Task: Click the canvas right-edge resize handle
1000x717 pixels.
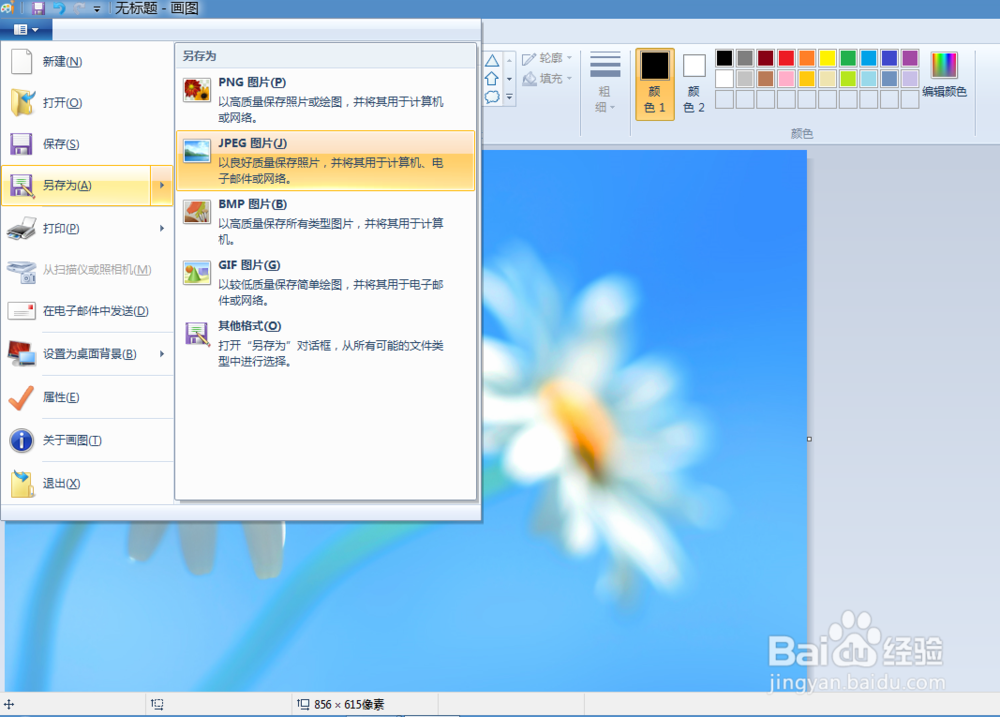Action: (809, 439)
